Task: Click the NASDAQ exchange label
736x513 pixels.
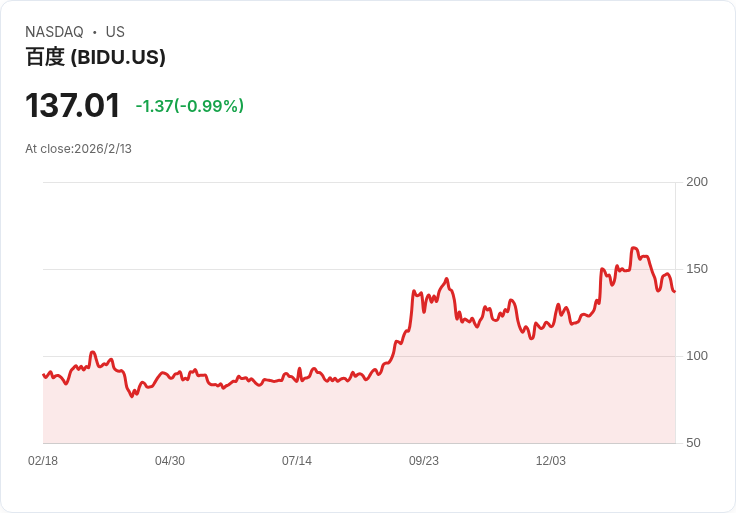Action: pyautogui.click(x=54, y=32)
